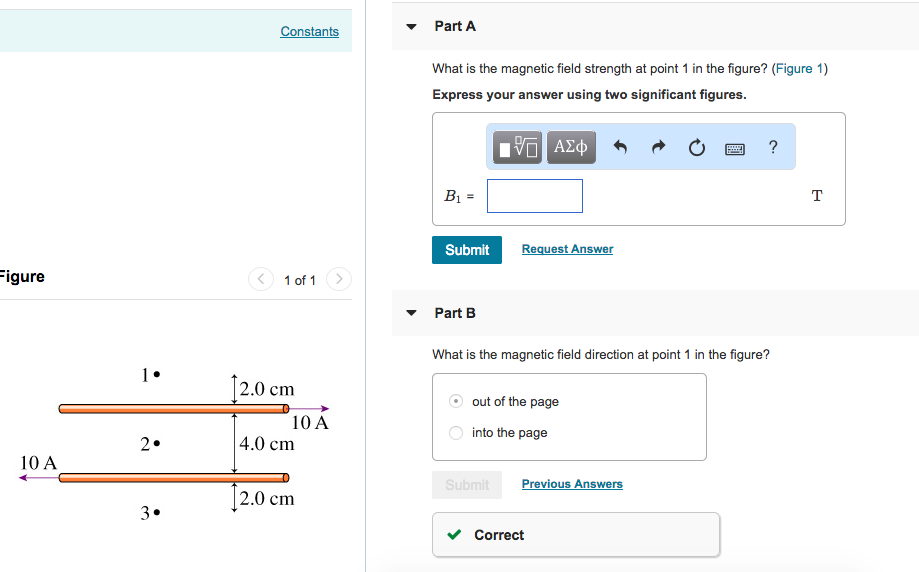Image resolution: width=919 pixels, height=572 pixels.
Task: Open the Constants link
Action: pyautogui.click(x=309, y=32)
